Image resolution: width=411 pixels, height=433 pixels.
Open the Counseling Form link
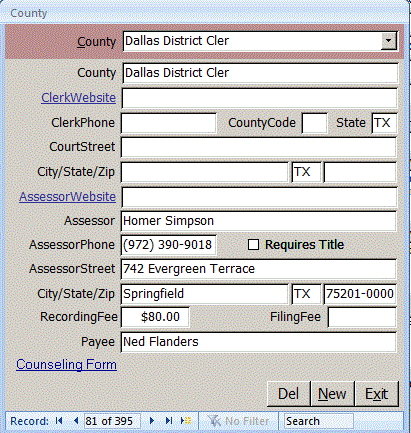[67, 364]
